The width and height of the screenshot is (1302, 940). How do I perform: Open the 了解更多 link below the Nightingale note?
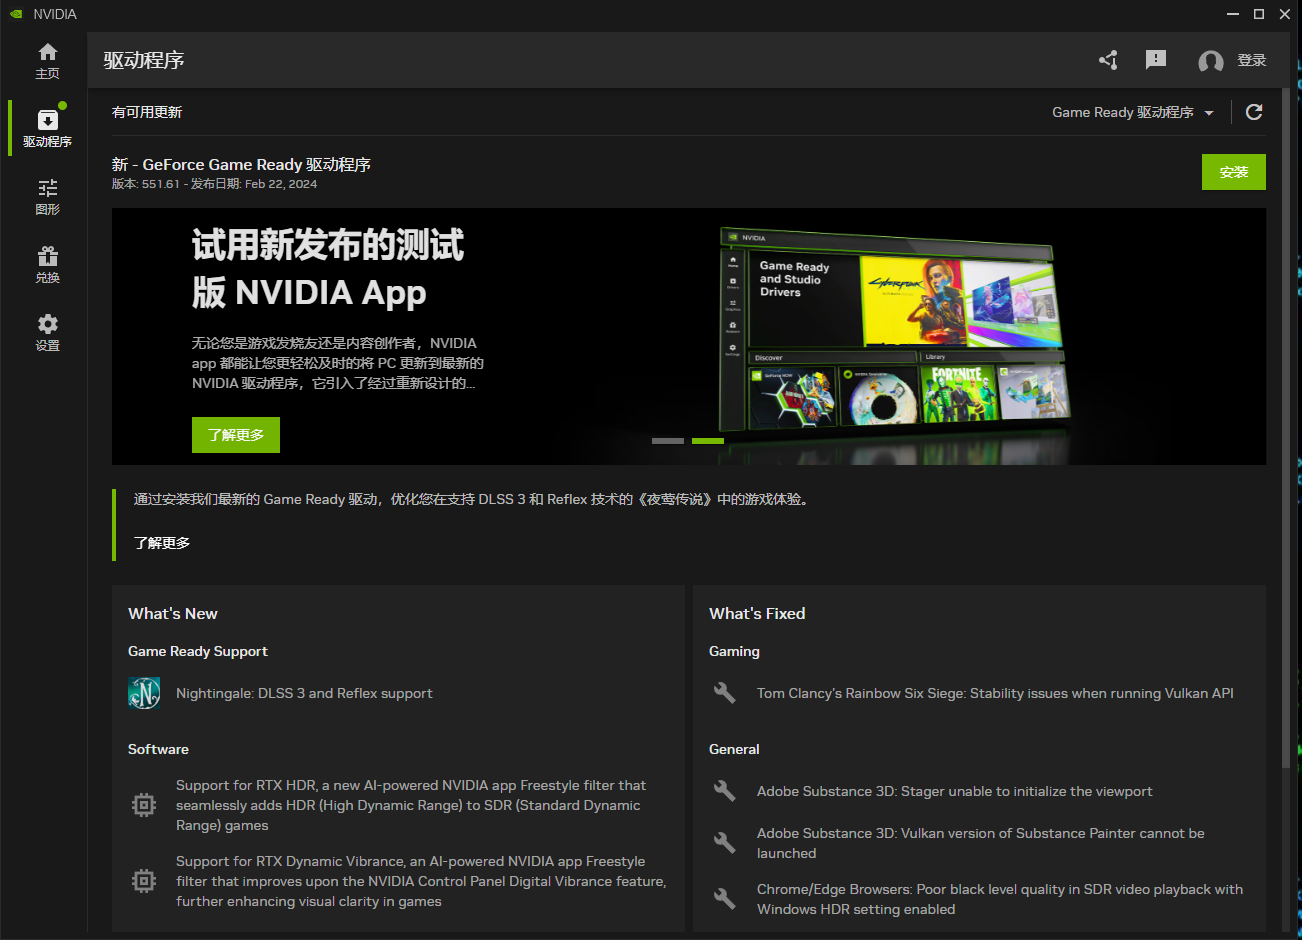tap(162, 543)
